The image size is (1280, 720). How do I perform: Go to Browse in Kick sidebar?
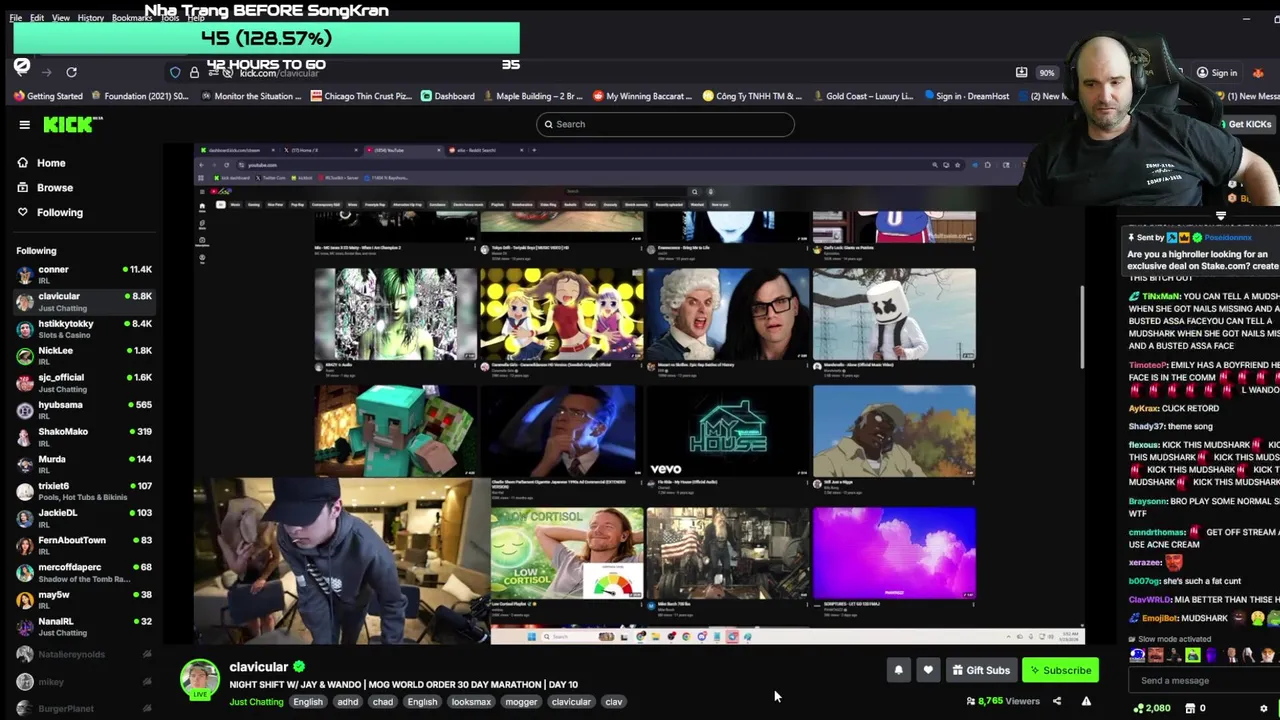pyautogui.click(x=55, y=188)
